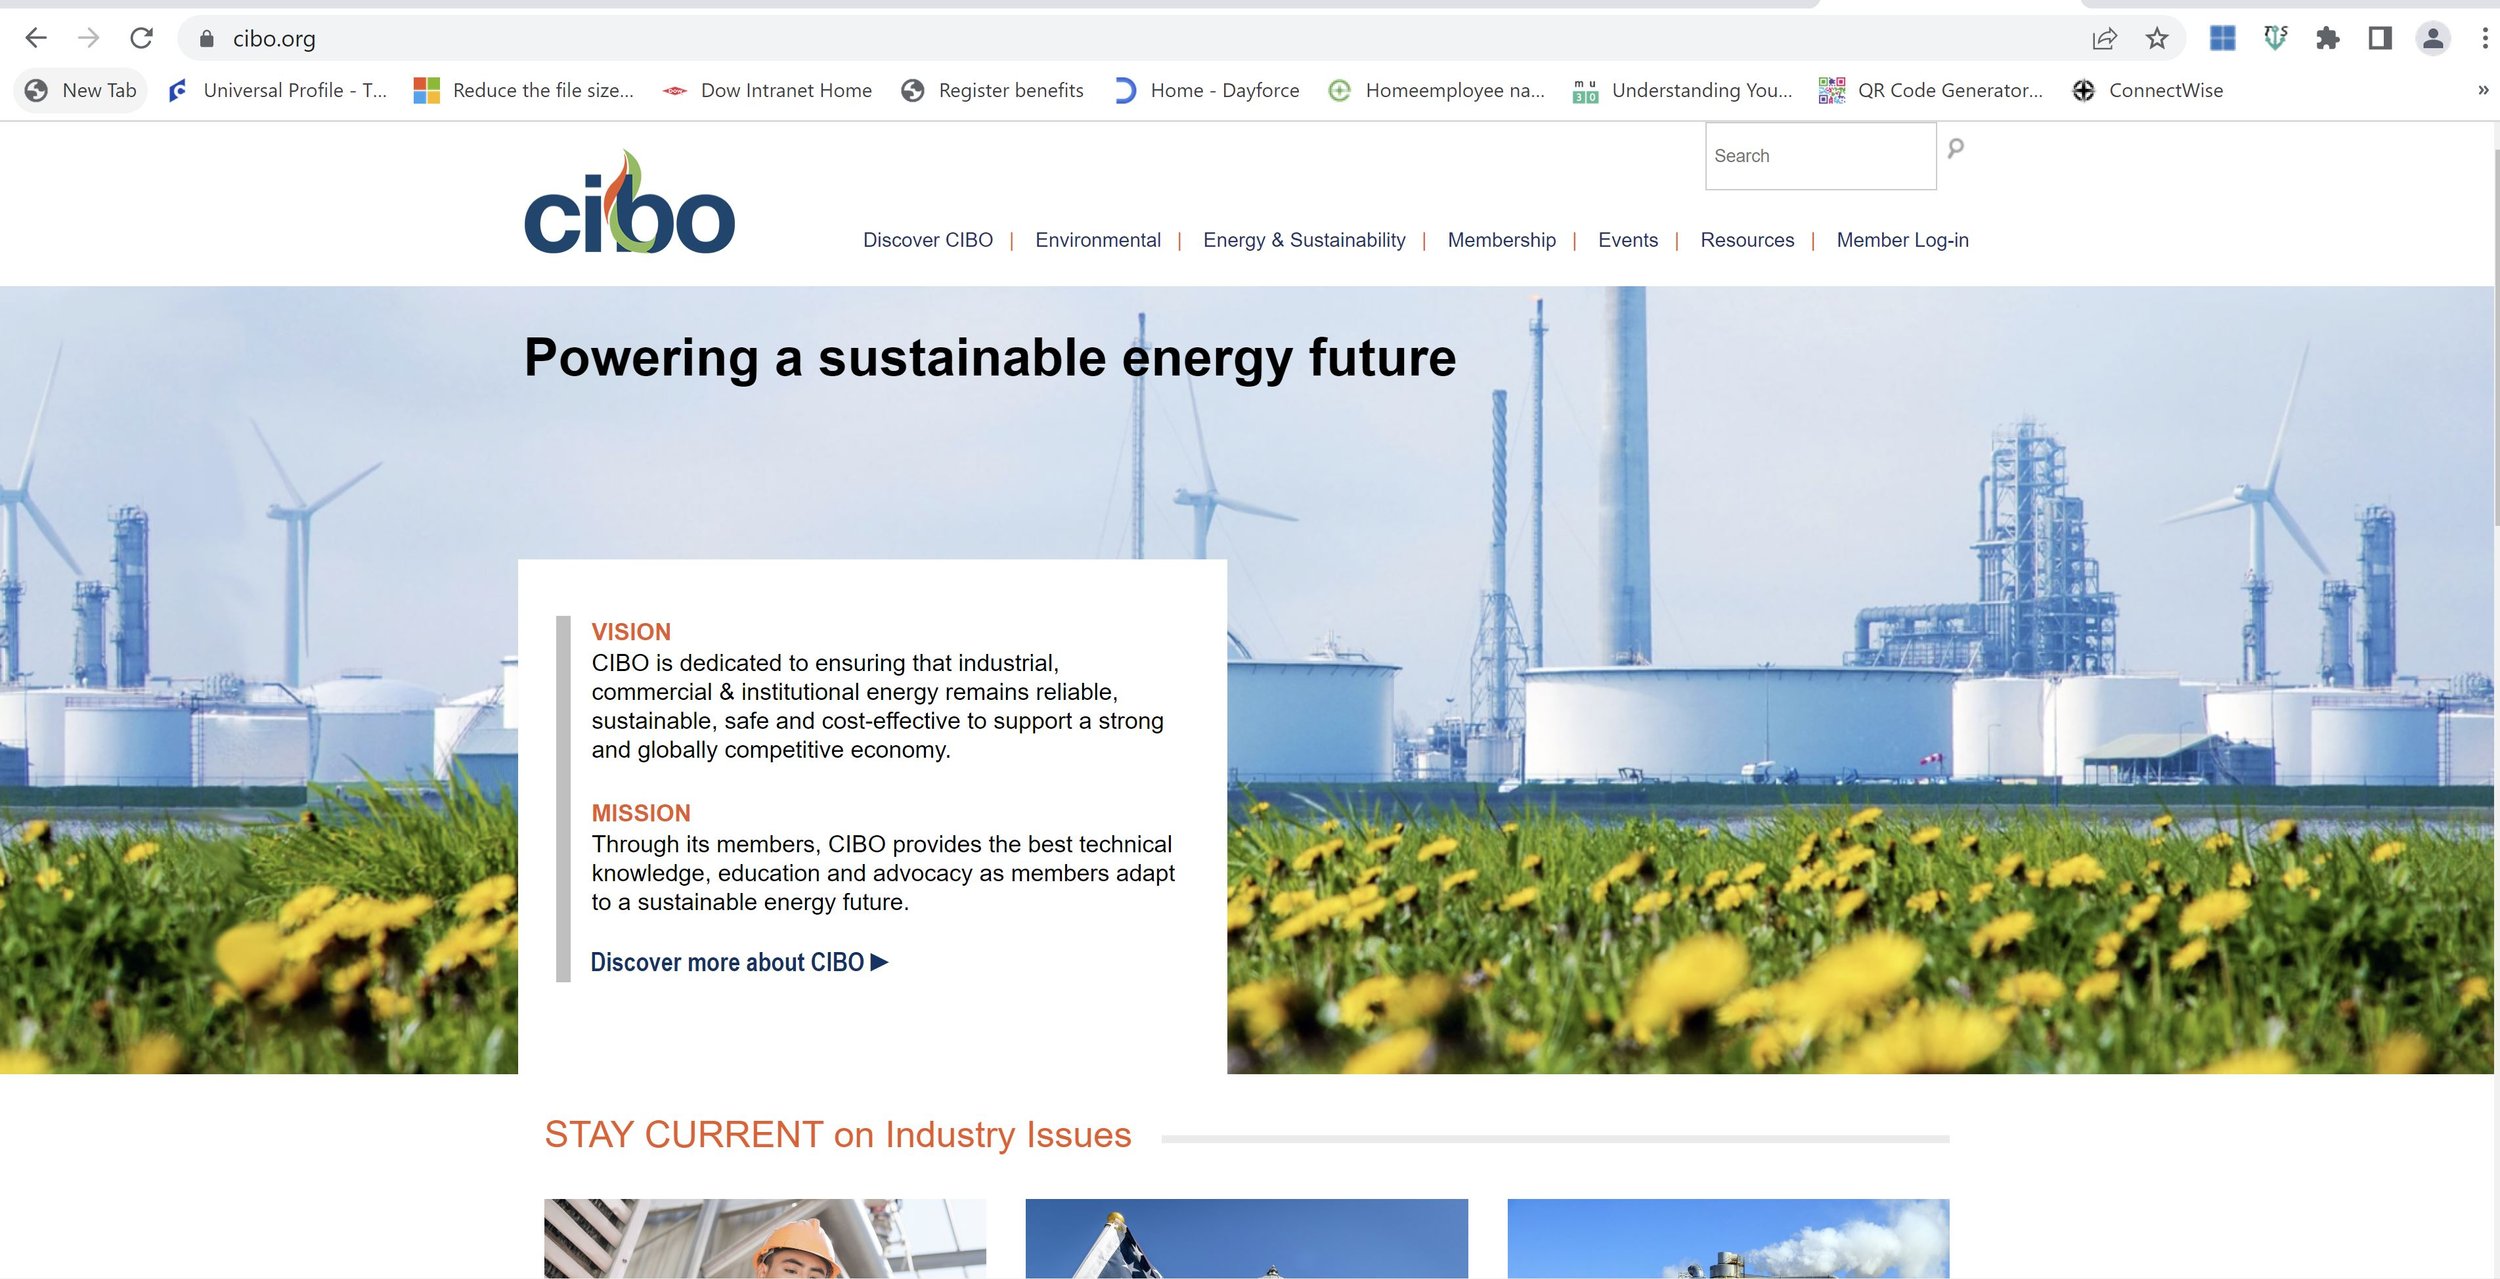The width and height of the screenshot is (2500, 1279).
Task: Show more bookmarks with the double chevron
Action: tap(2483, 90)
